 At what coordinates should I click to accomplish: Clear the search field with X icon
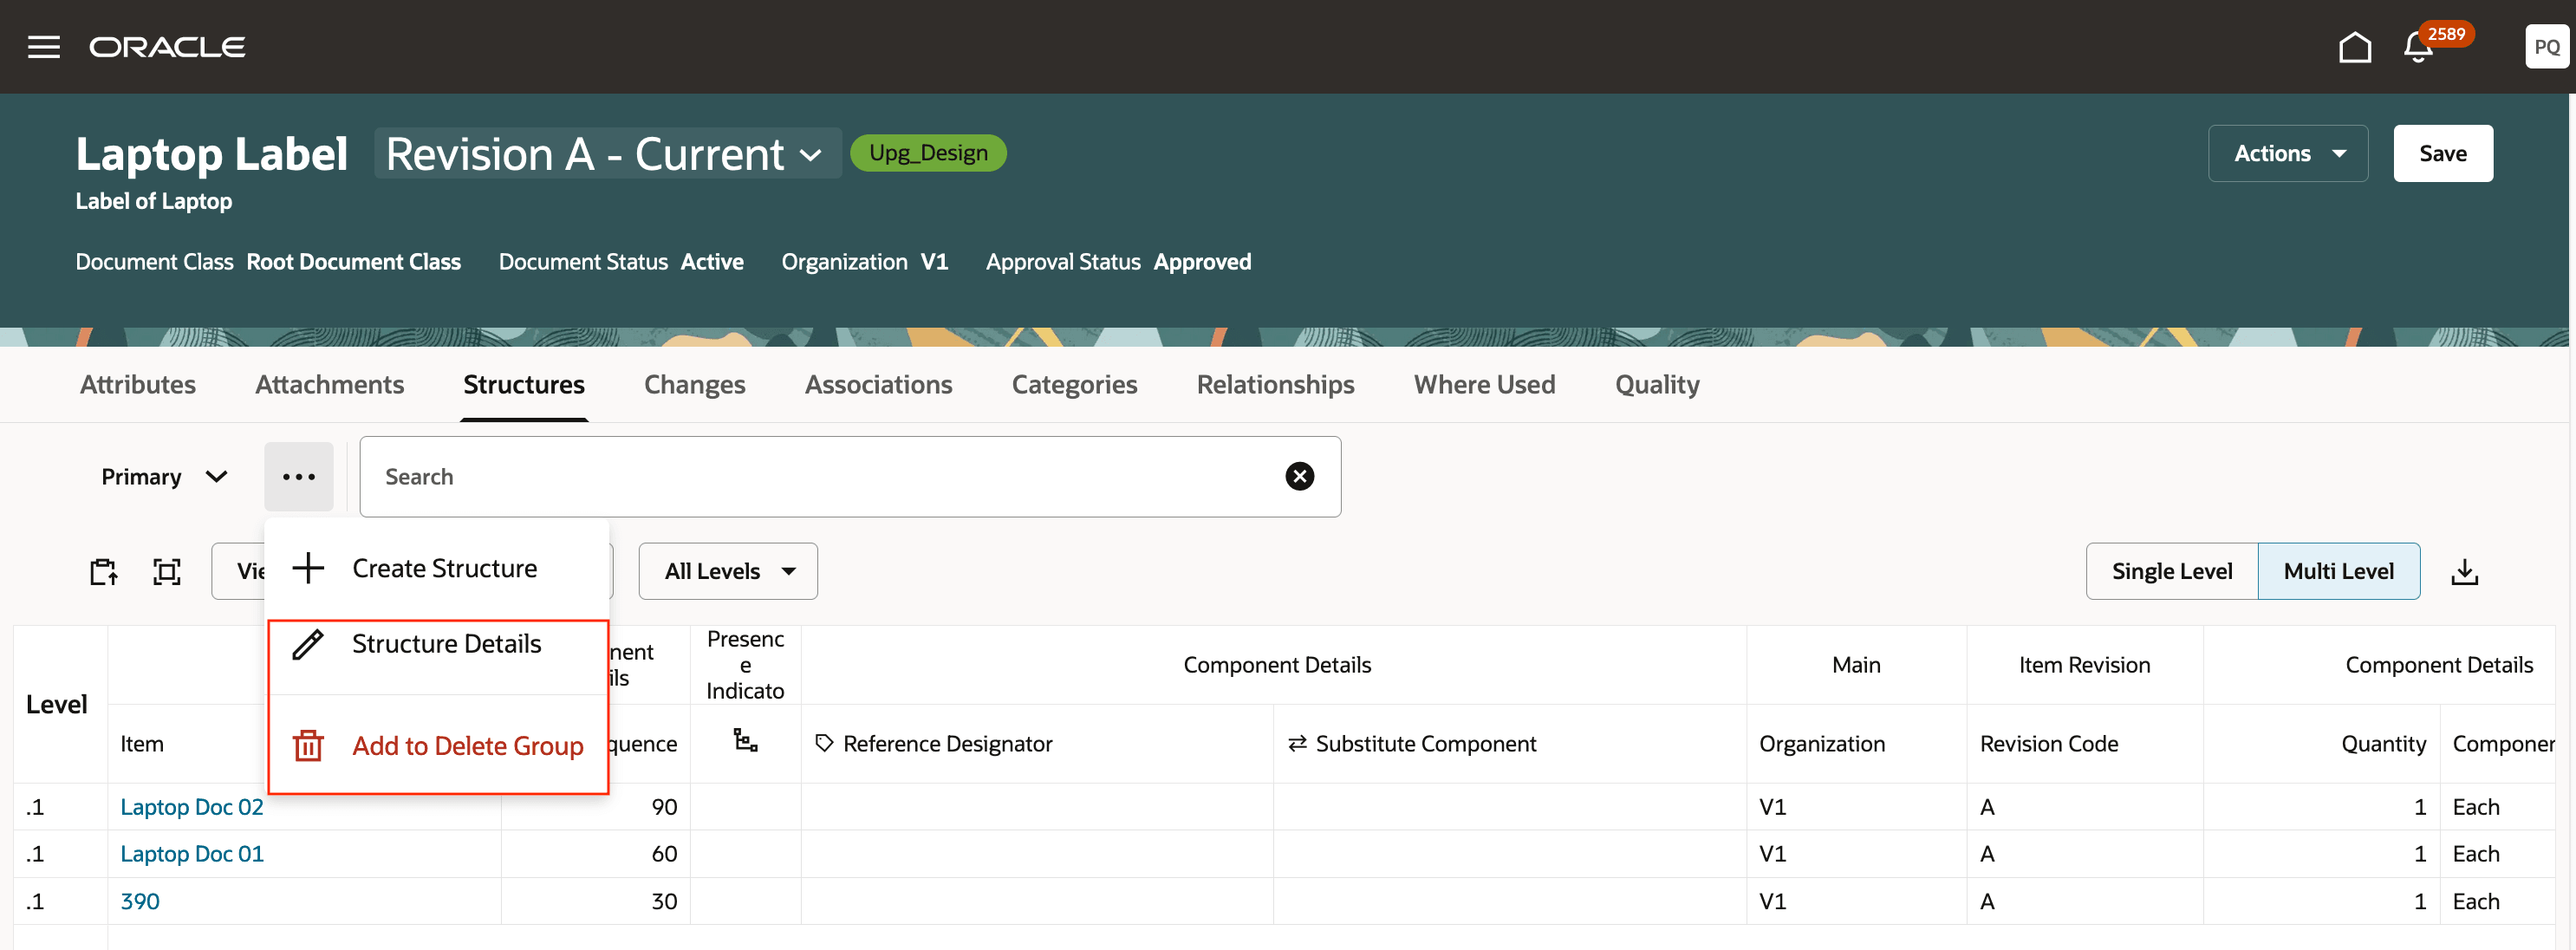click(1299, 476)
